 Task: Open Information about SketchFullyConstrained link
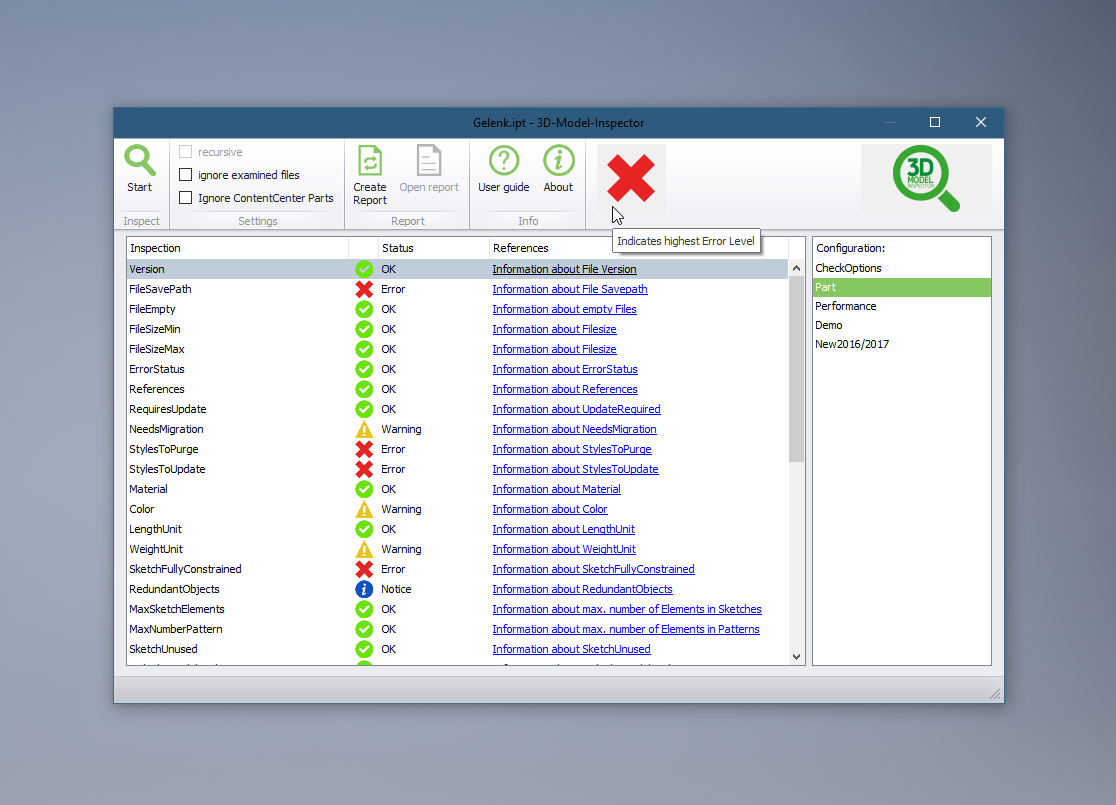pos(594,569)
